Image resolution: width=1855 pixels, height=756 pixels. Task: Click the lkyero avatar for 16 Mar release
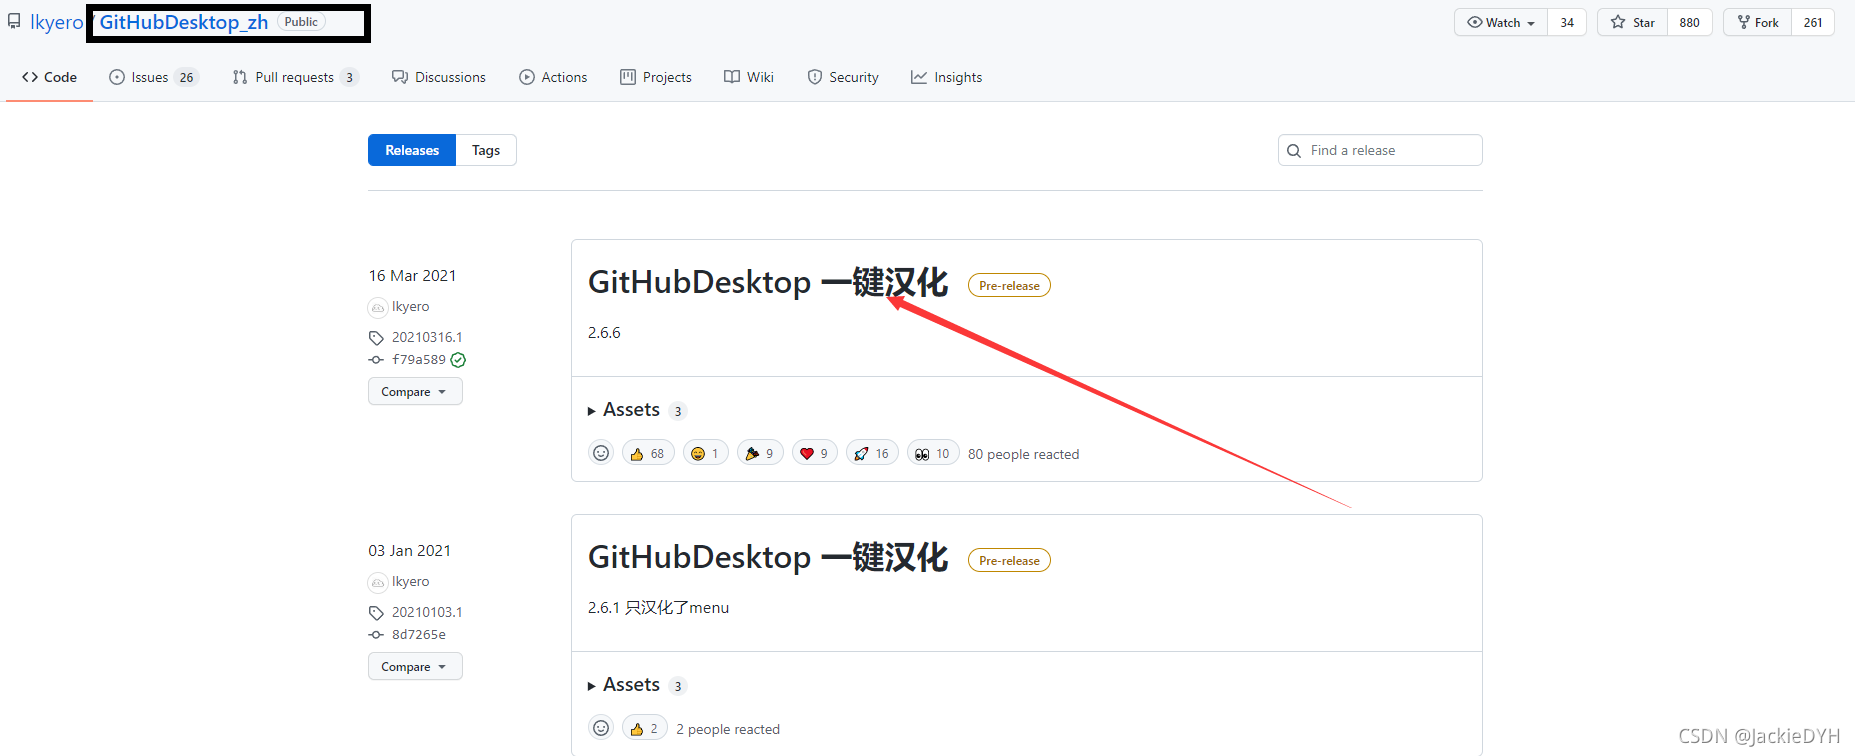pos(378,308)
